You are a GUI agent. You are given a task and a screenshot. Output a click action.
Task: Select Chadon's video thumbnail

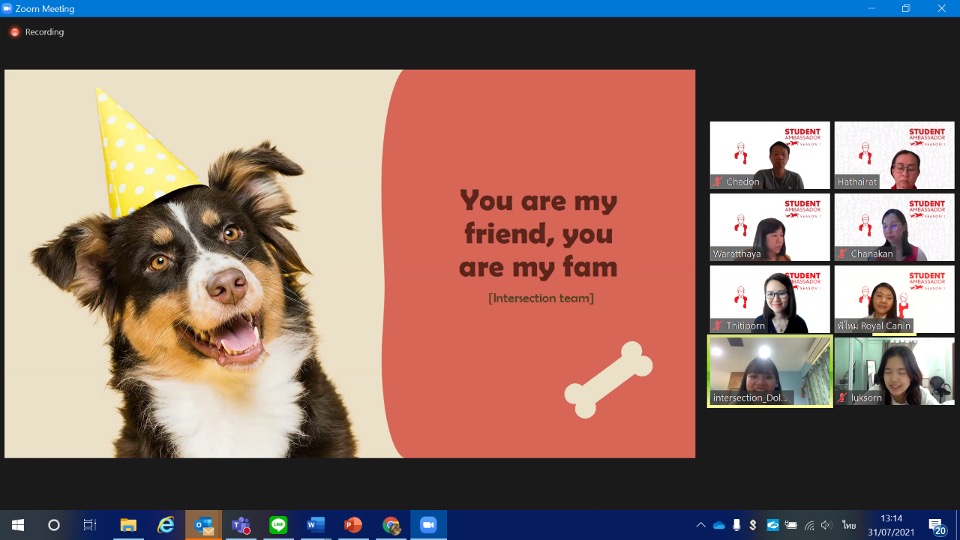click(769, 155)
